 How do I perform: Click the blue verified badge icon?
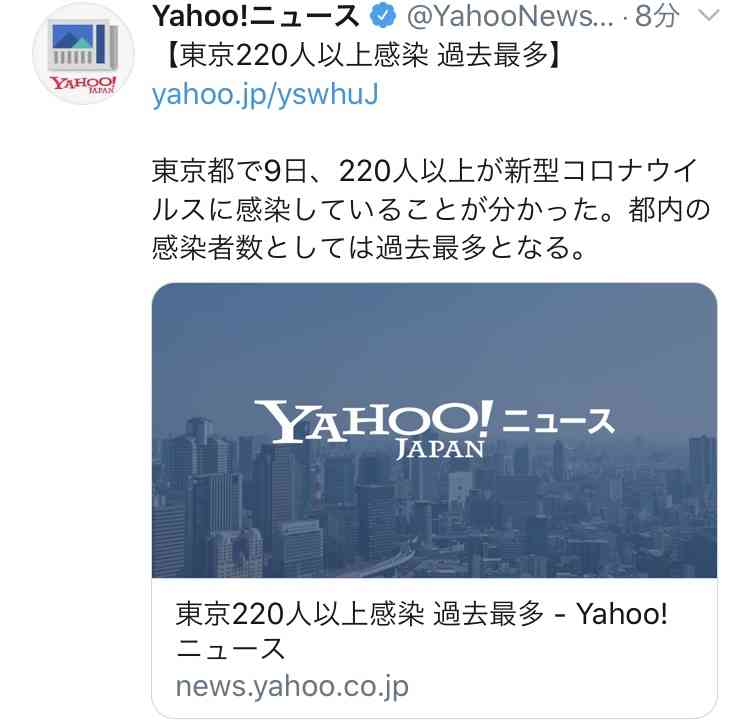coord(383,16)
